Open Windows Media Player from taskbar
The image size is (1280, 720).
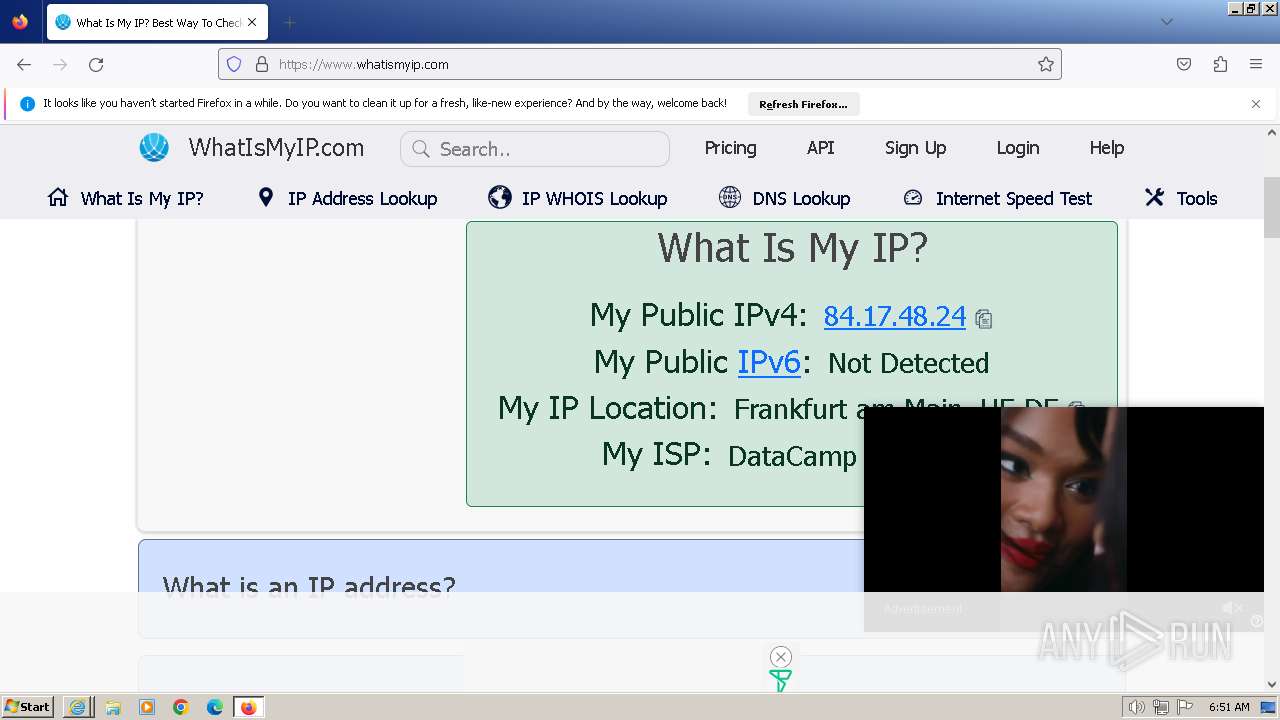point(147,707)
